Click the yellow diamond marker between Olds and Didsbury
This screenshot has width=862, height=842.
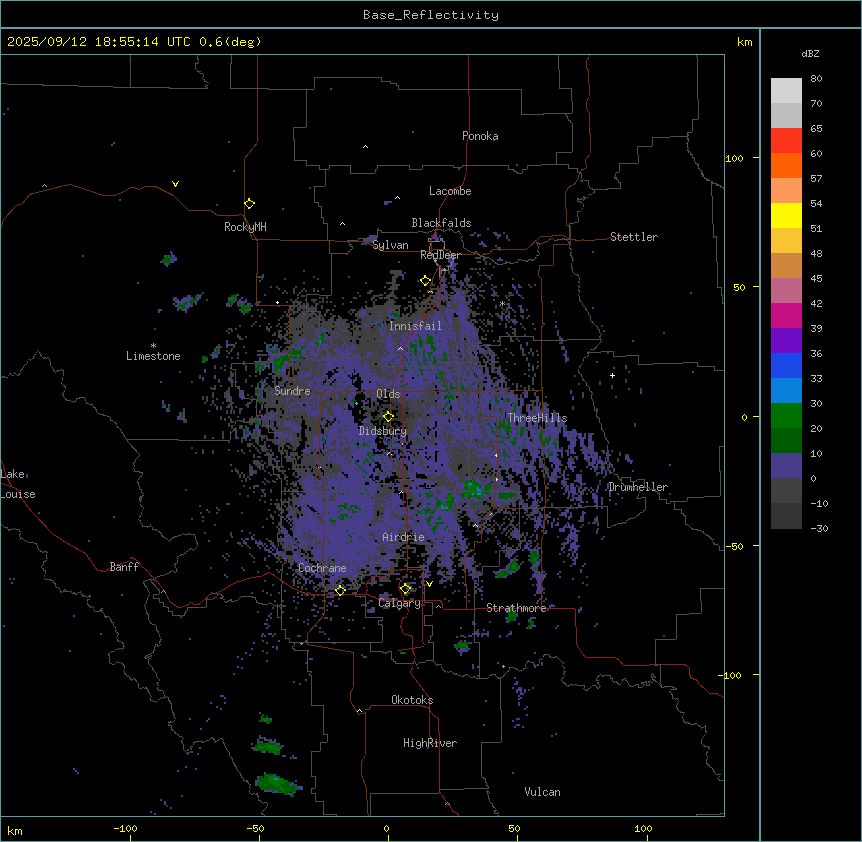[388, 417]
